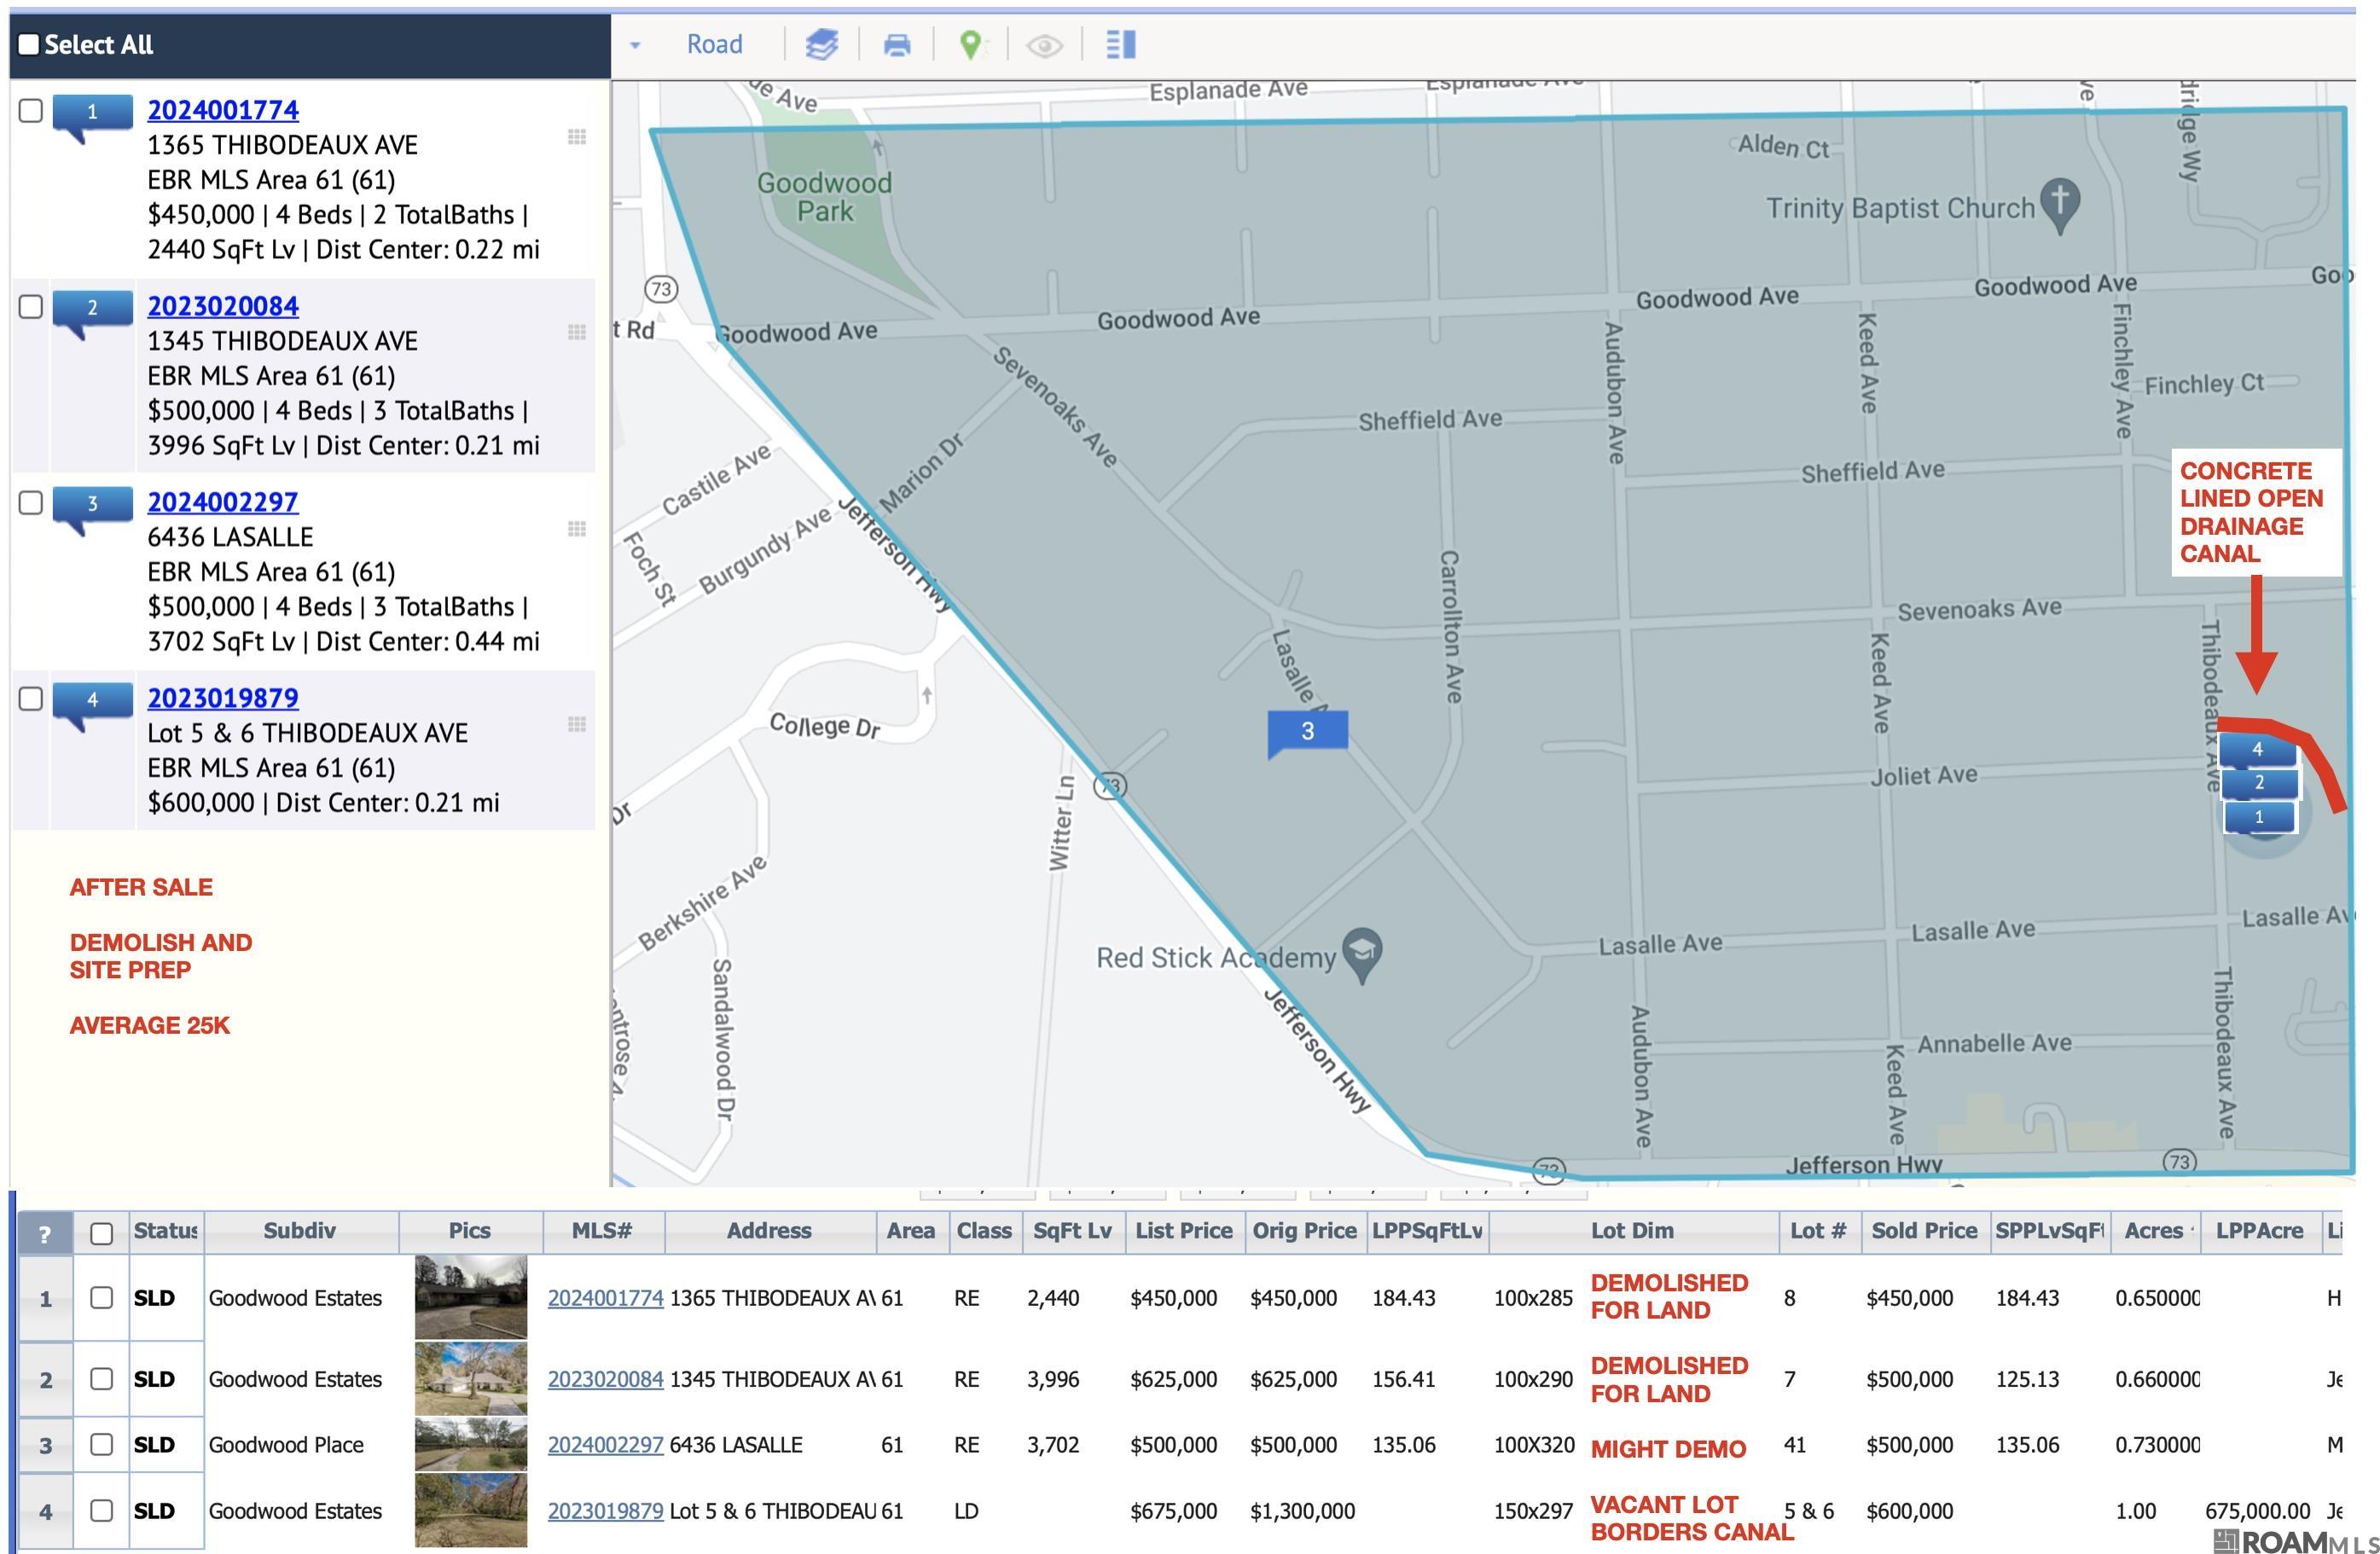Image resolution: width=2380 pixels, height=1554 pixels.
Task: Click the green location pin icon
Action: click(970, 44)
